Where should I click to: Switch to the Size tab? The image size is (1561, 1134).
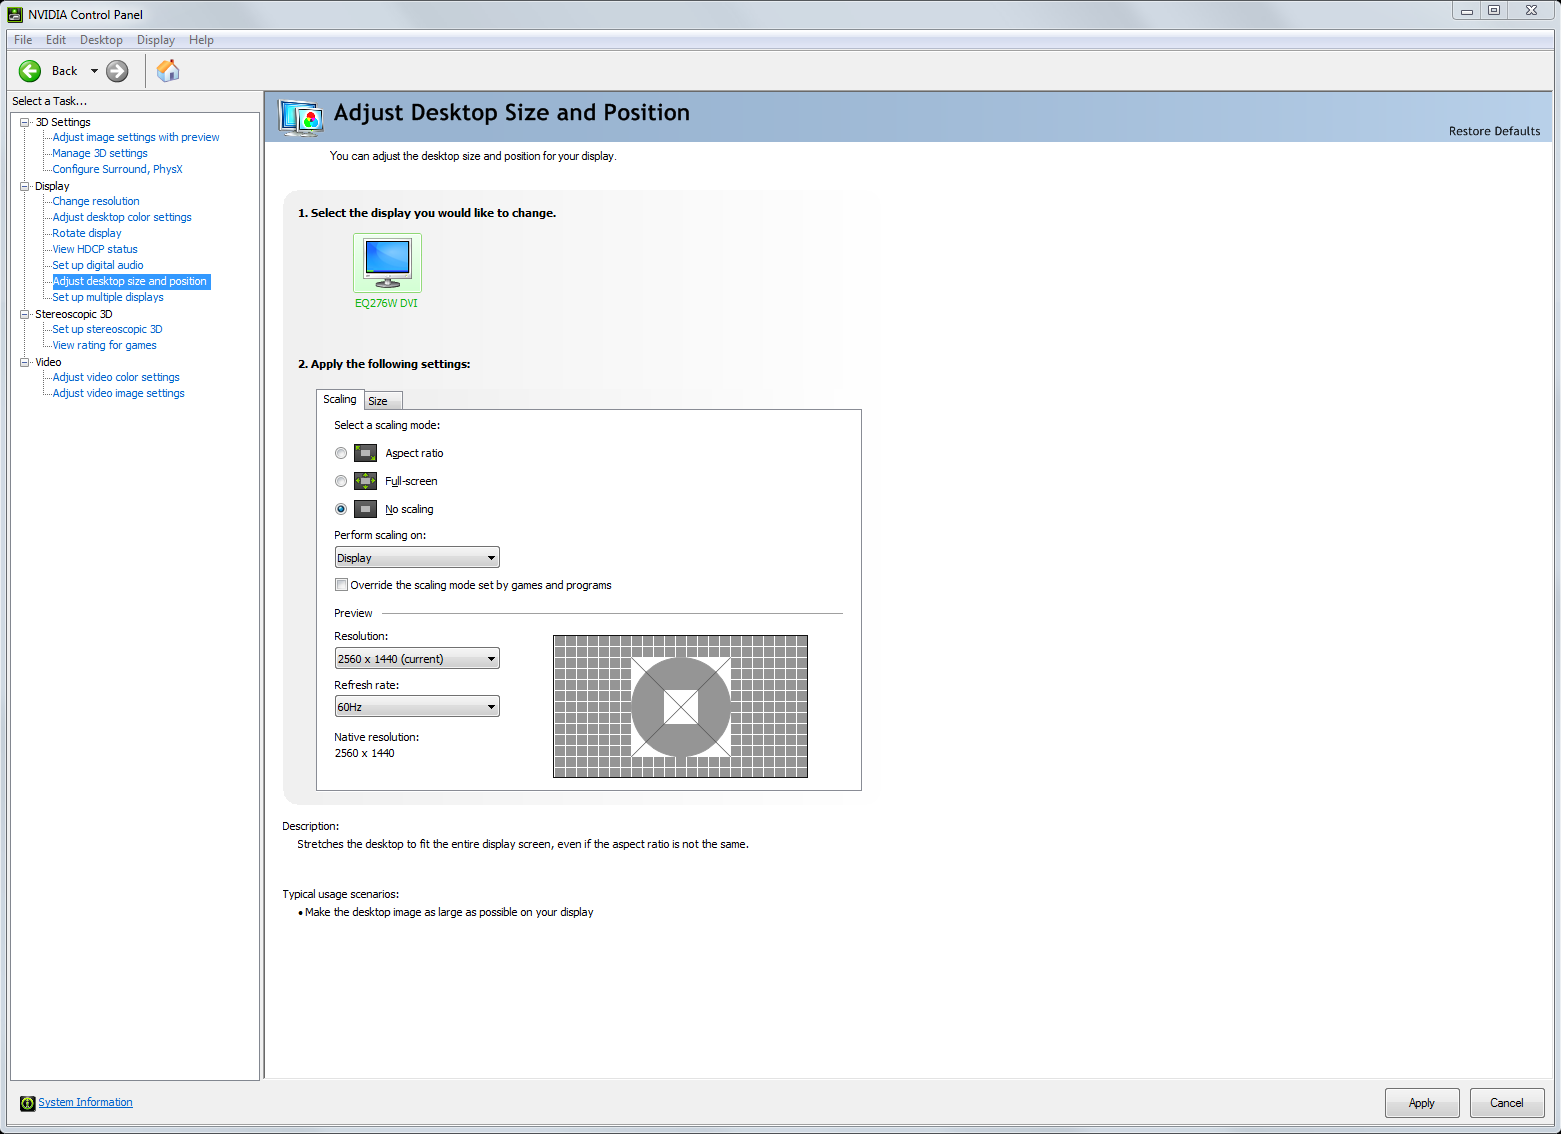[383, 401]
